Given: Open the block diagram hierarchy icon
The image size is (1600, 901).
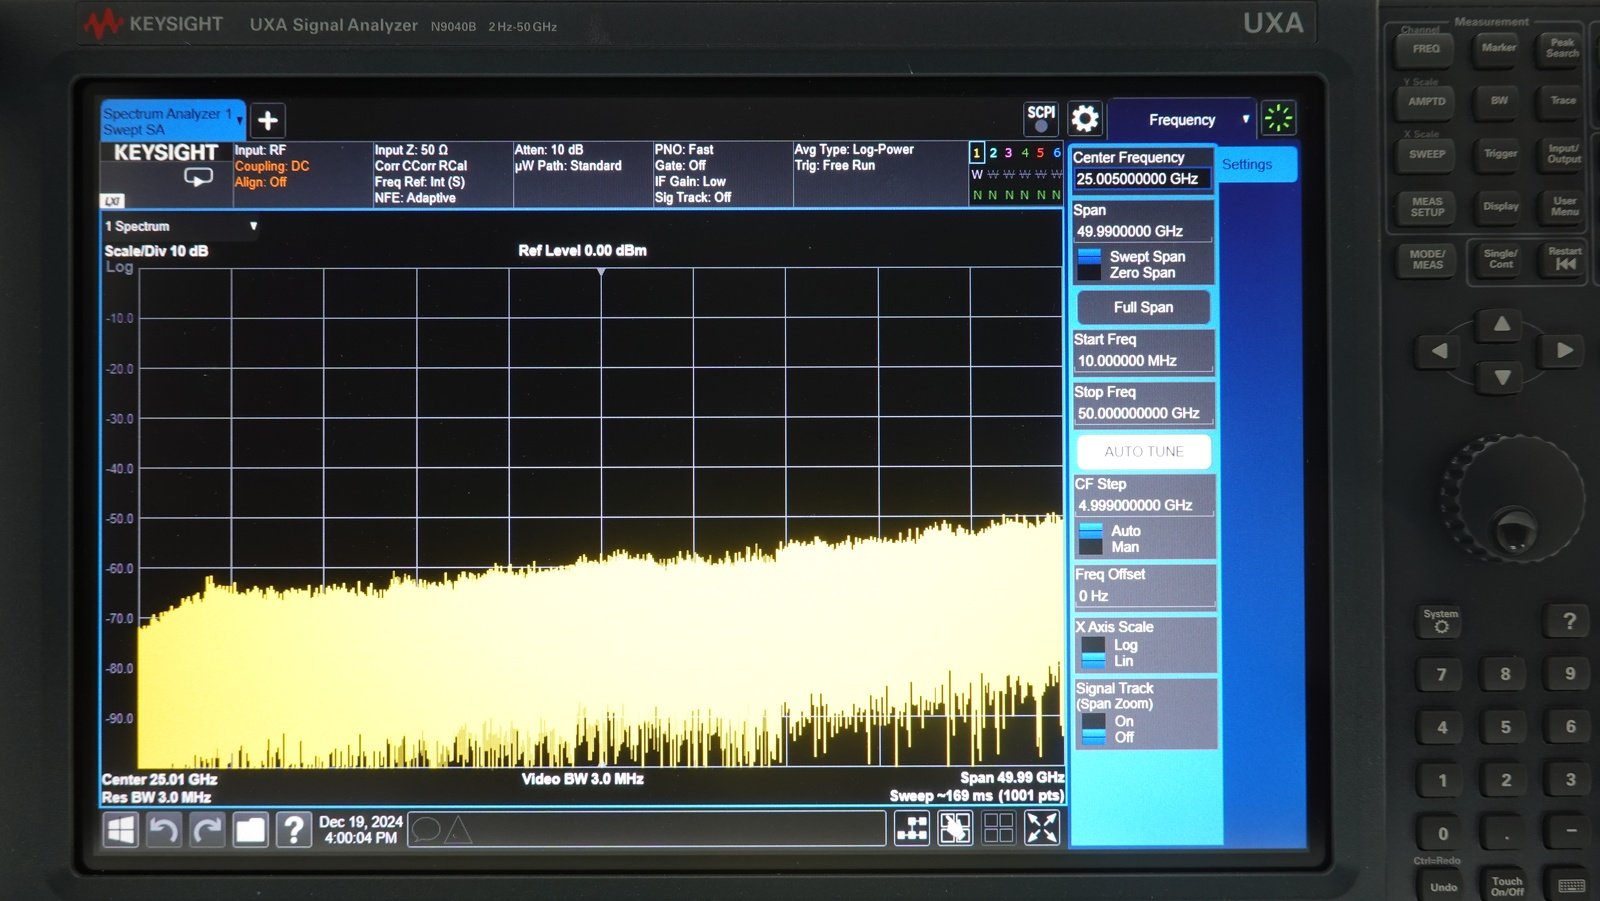Looking at the screenshot, I should [x=912, y=828].
